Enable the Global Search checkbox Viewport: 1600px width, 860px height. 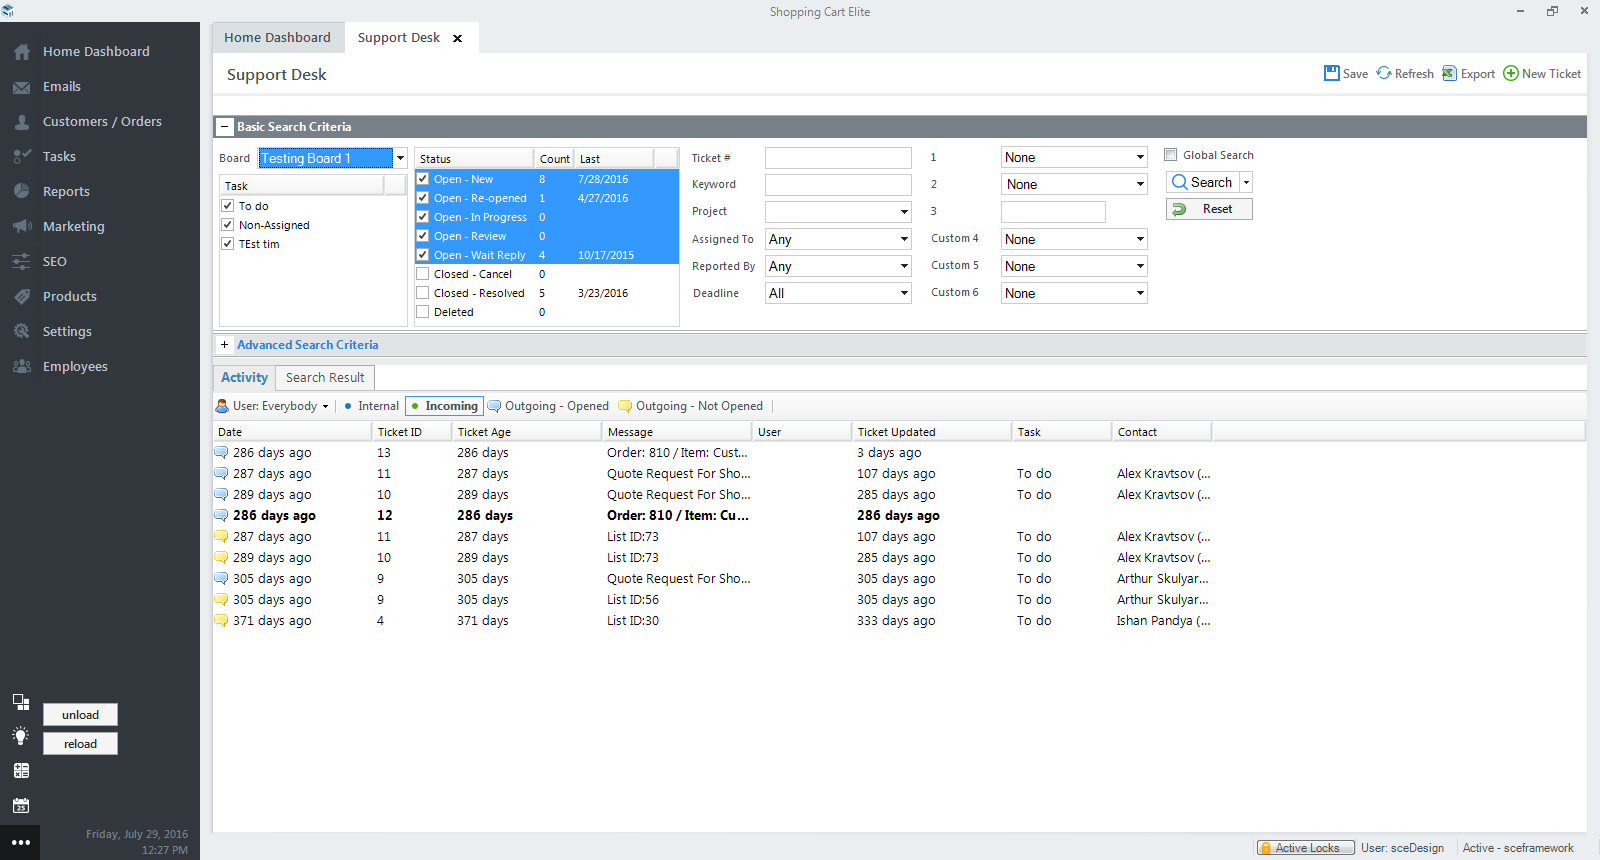(x=1171, y=155)
